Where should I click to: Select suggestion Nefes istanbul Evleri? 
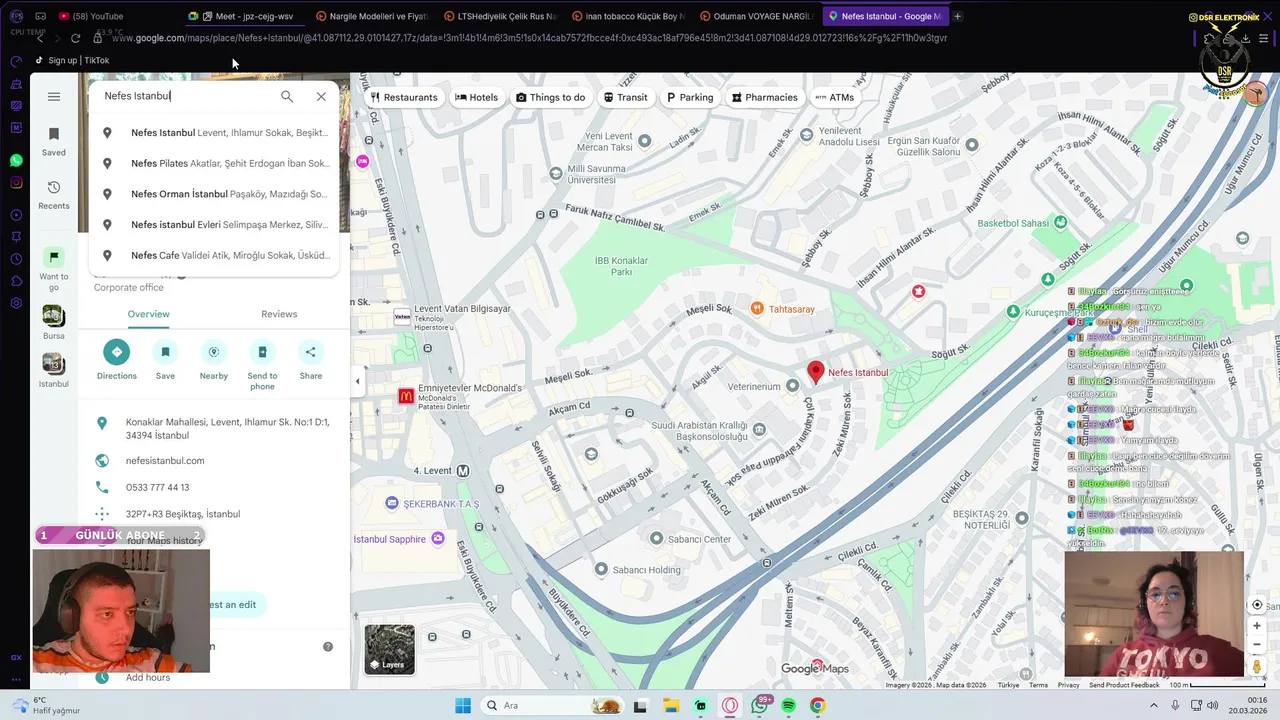coord(214,225)
